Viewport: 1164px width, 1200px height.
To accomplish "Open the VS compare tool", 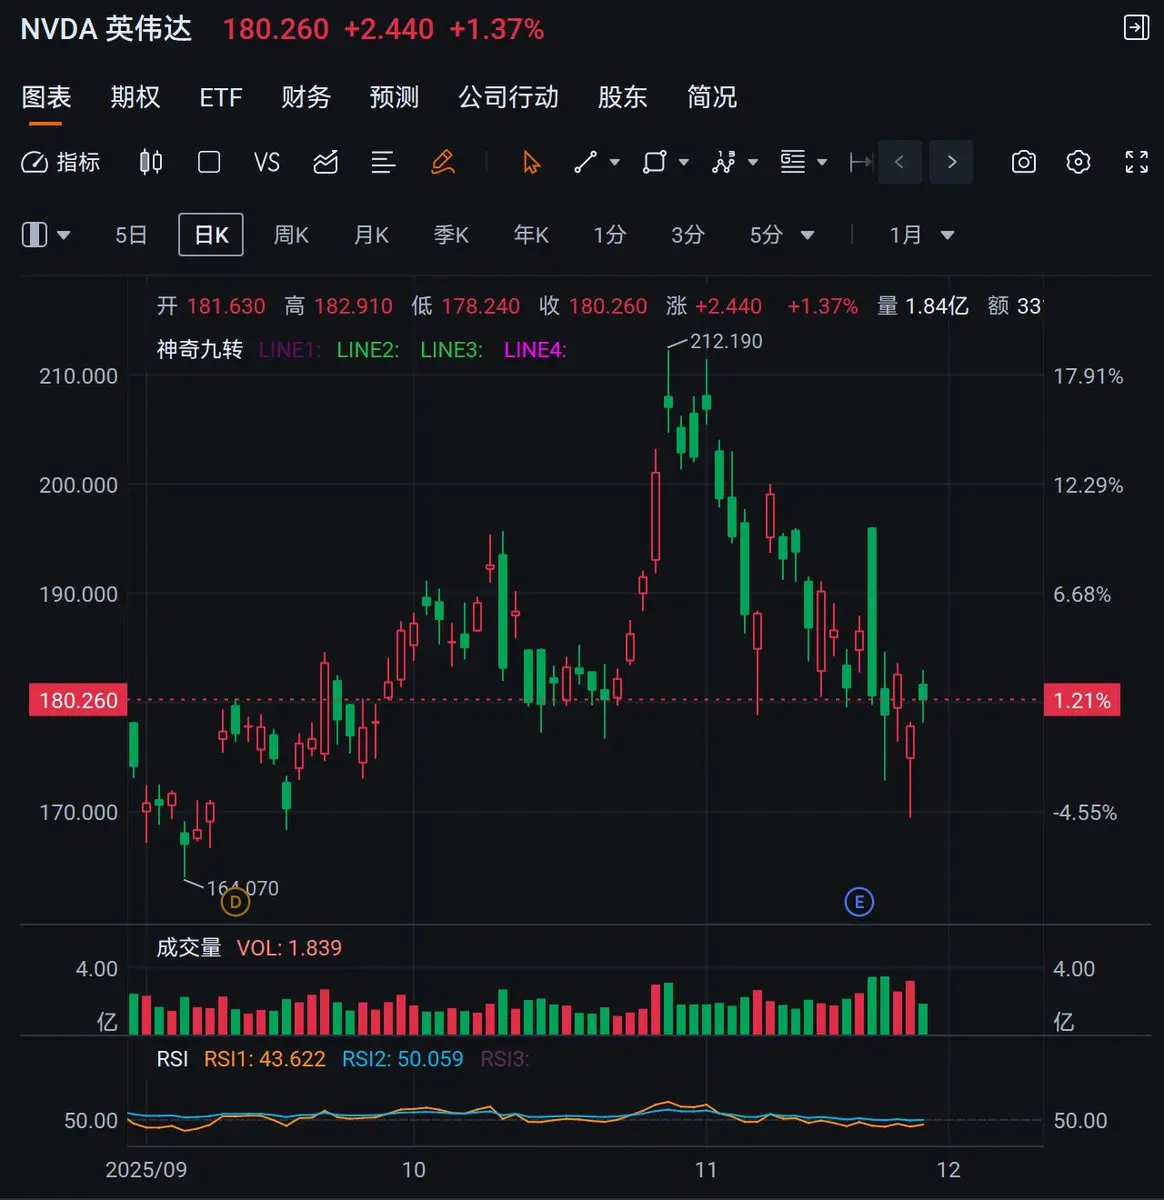I will (x=267, y=162).
